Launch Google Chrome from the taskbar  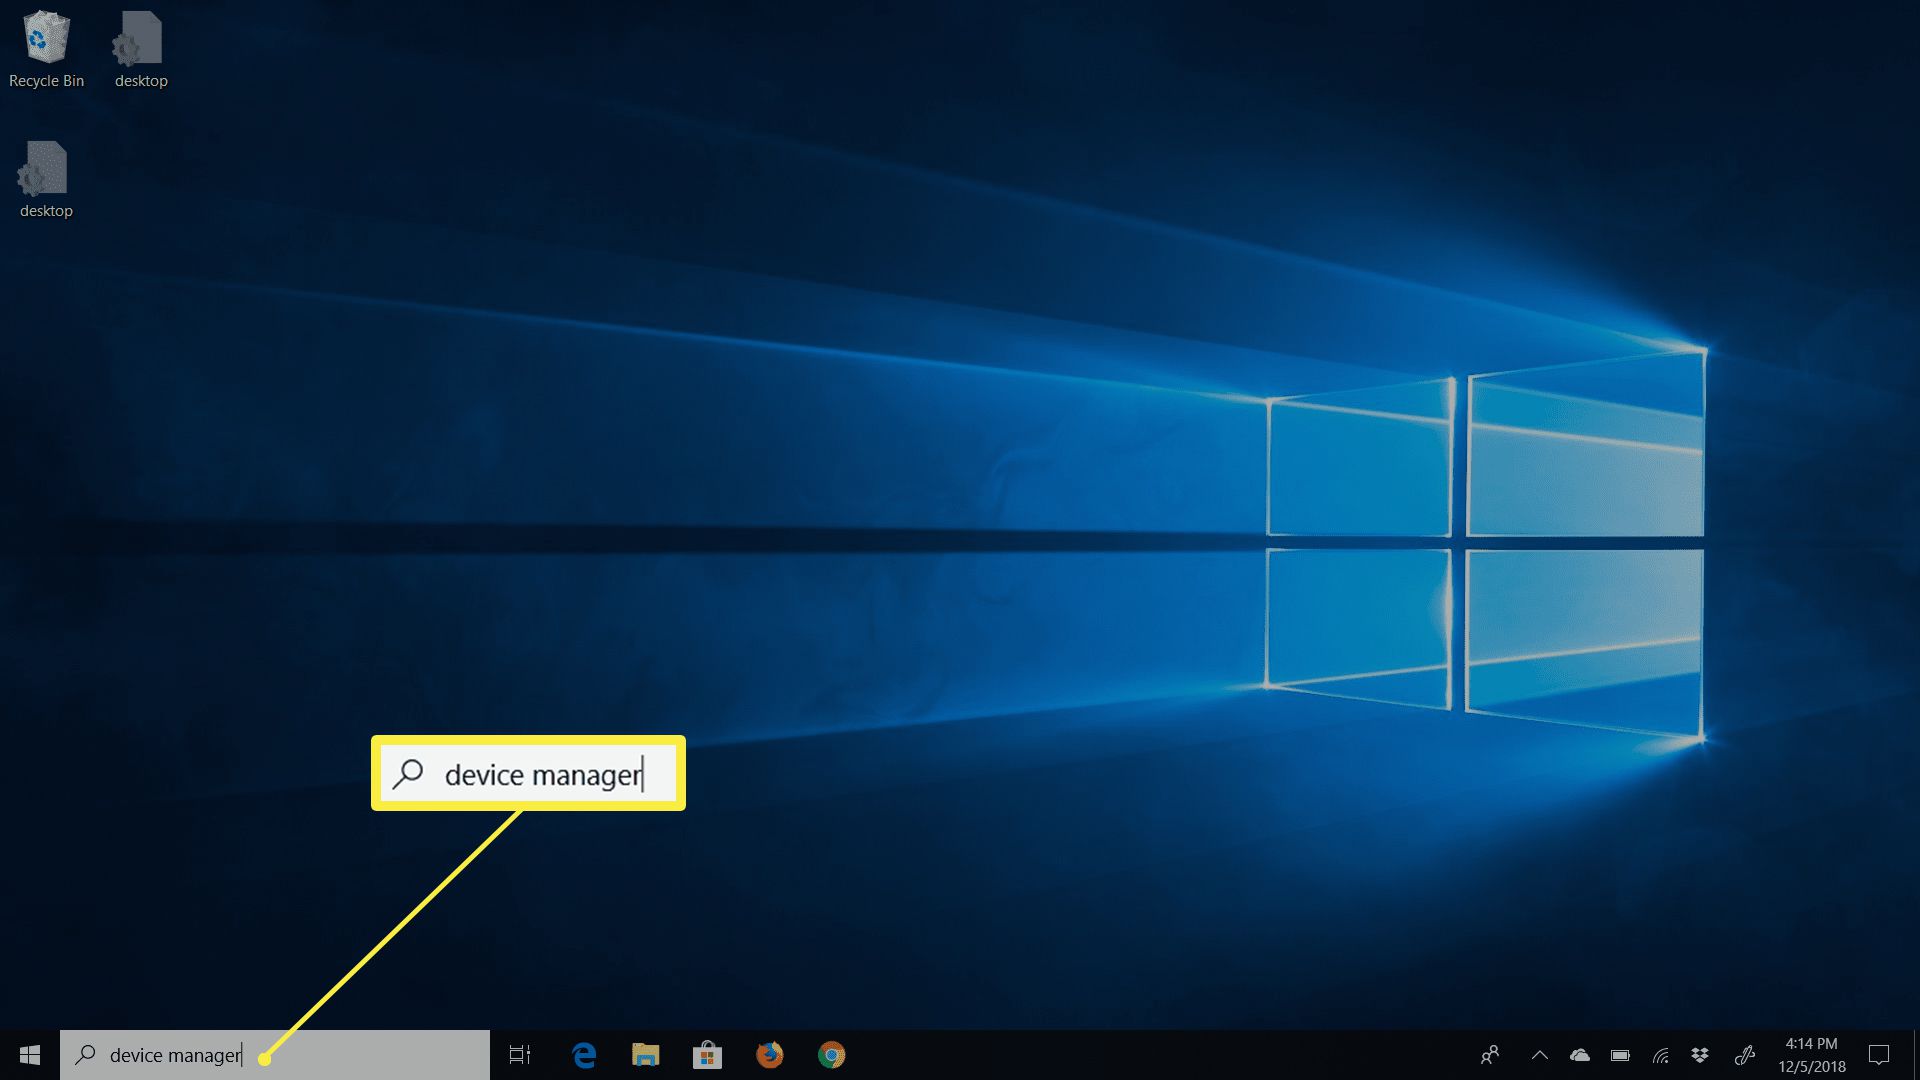(x=831, y=1055)
